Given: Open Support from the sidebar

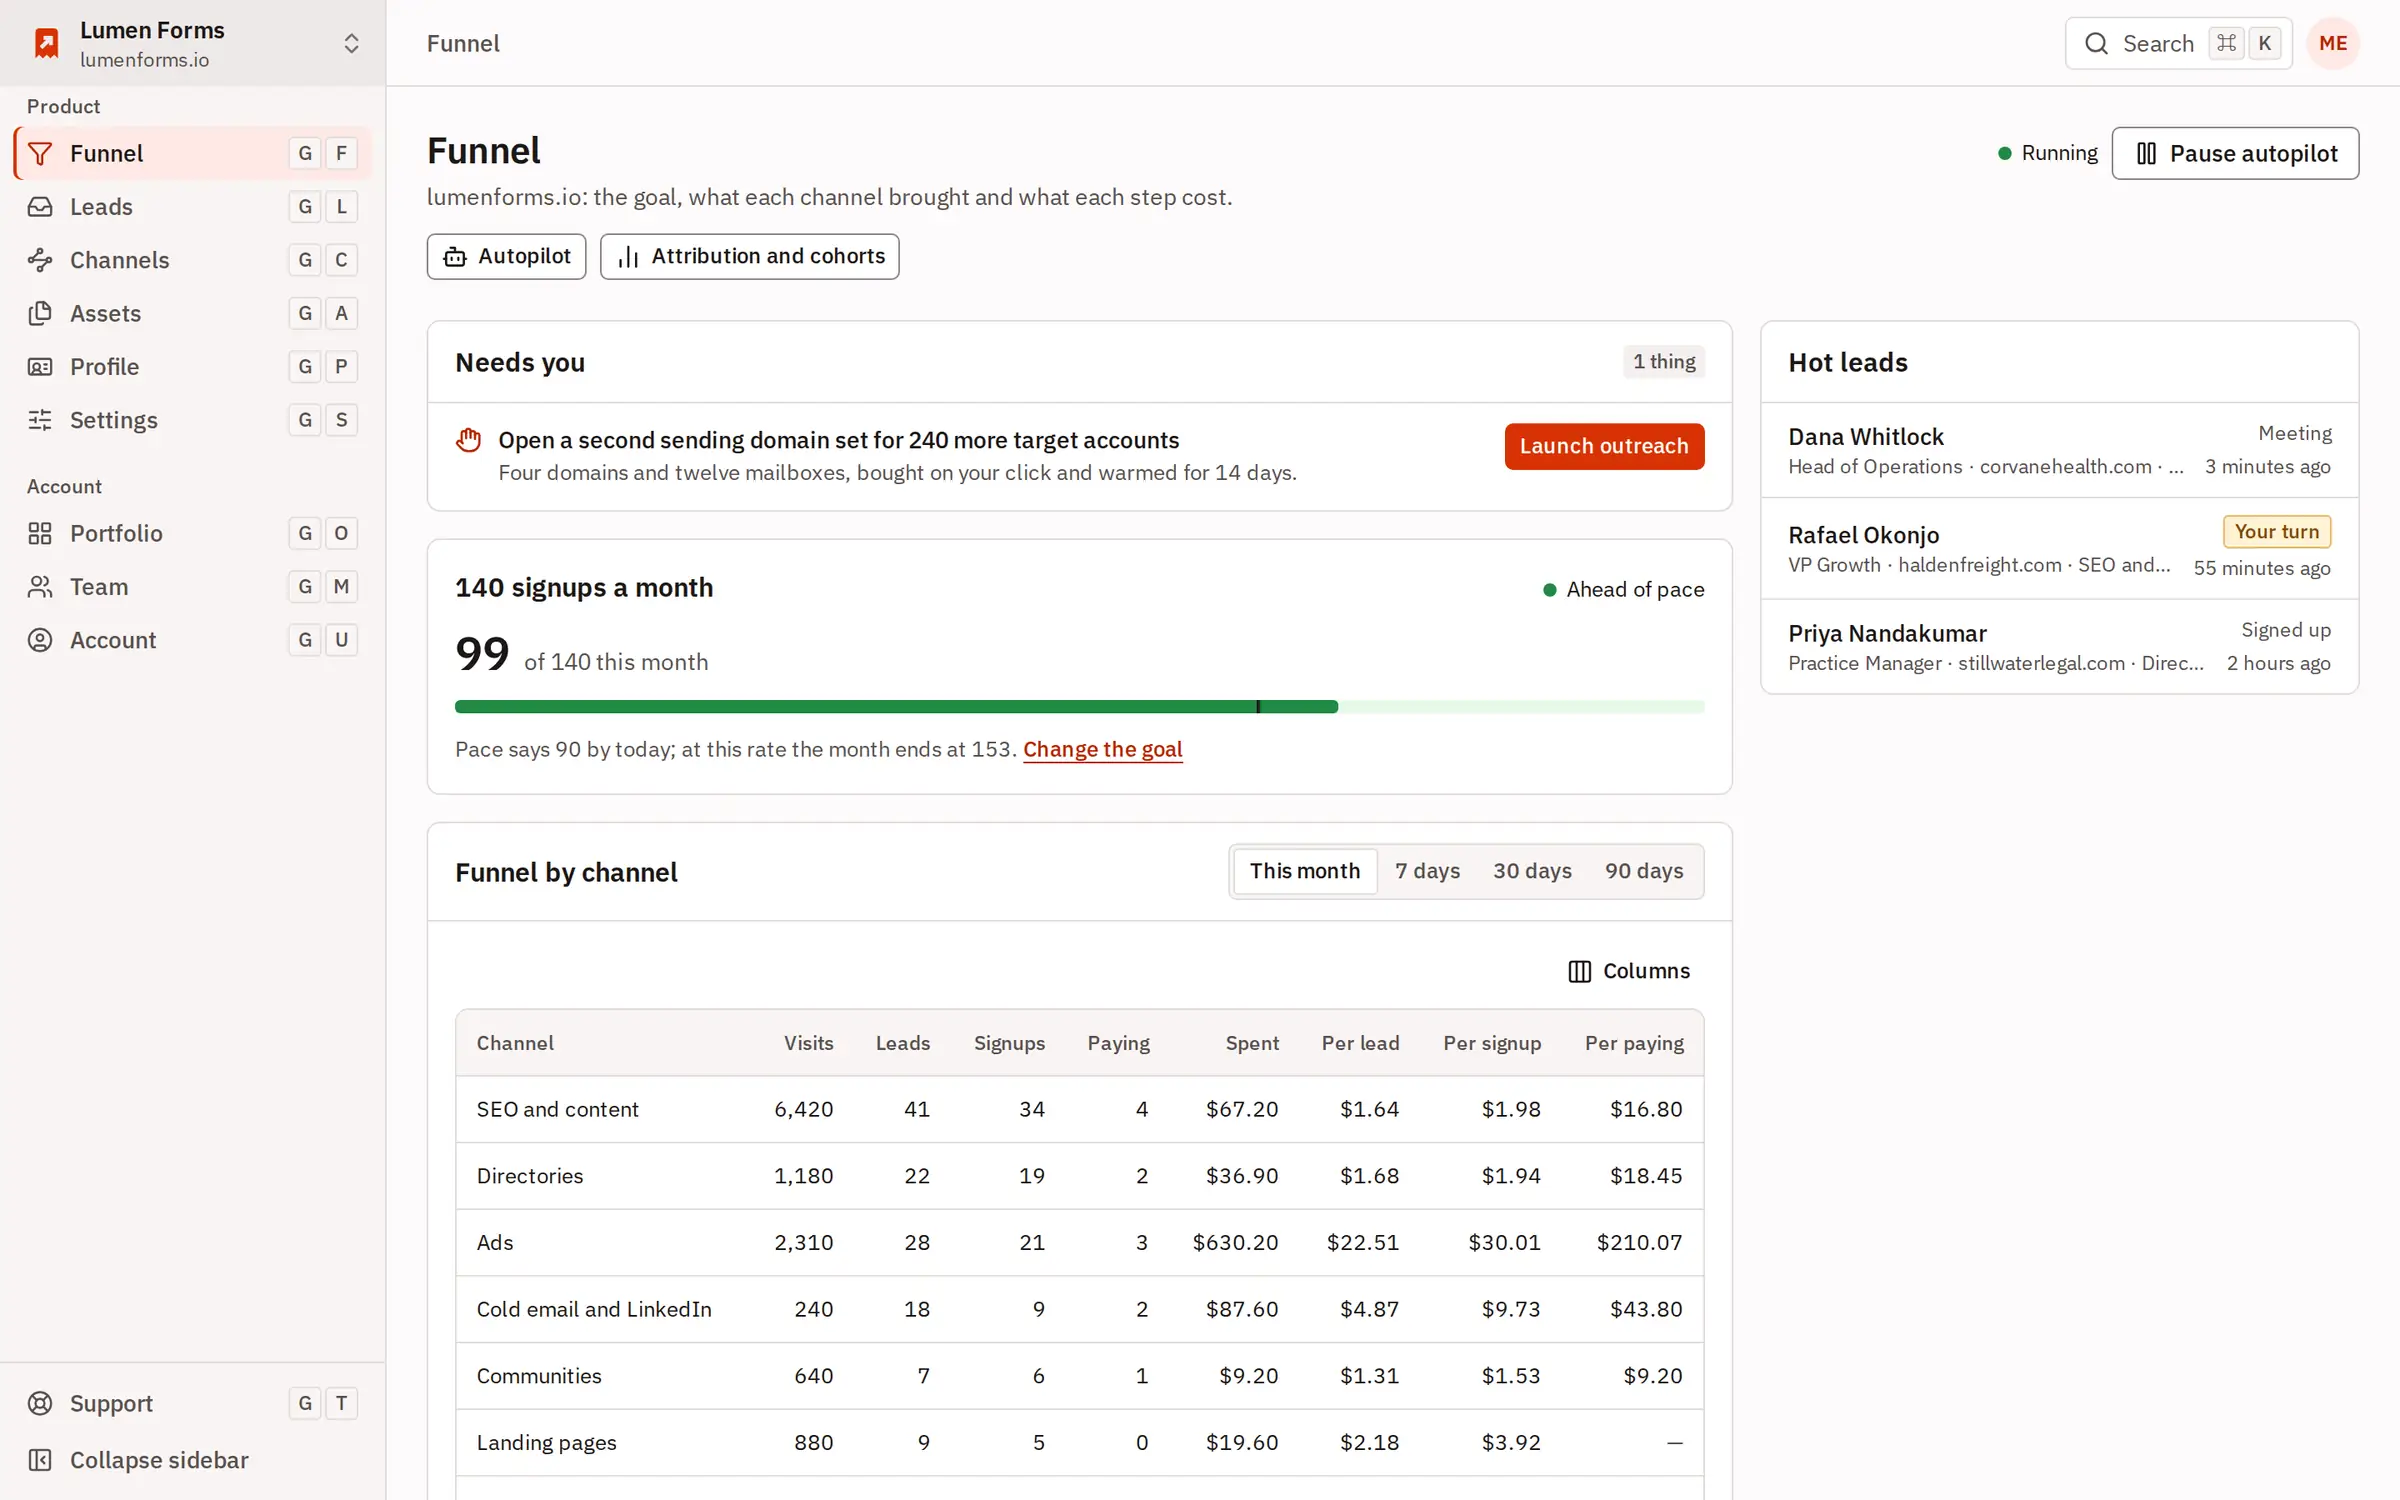Looking at the screenshot, I should pyautogui.click(x=193, y=1403).
